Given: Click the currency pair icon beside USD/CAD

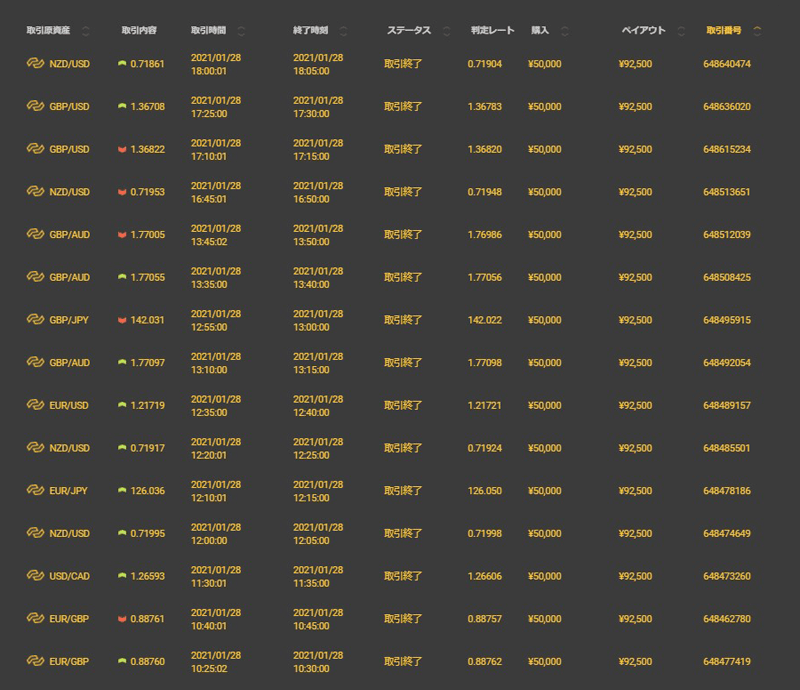Looking at the screenshot, I should point(36,576).
